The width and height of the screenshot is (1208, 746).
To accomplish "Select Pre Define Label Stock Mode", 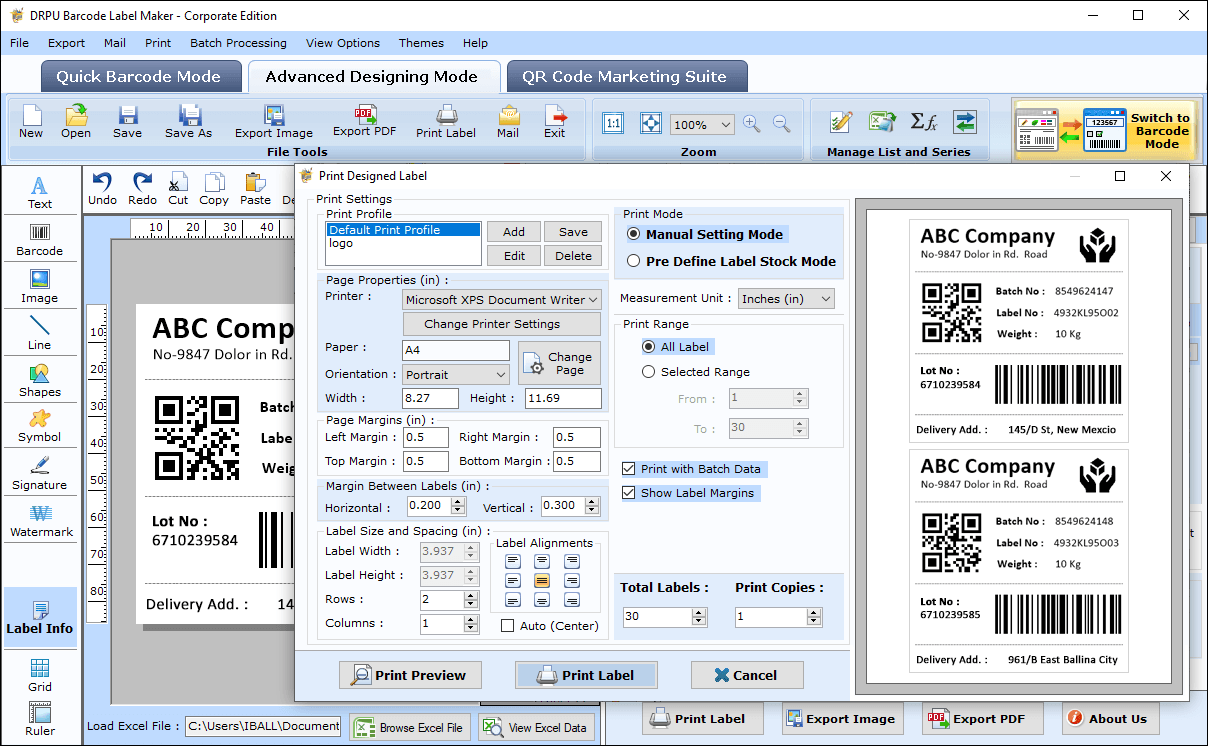I will click(634, 261).
